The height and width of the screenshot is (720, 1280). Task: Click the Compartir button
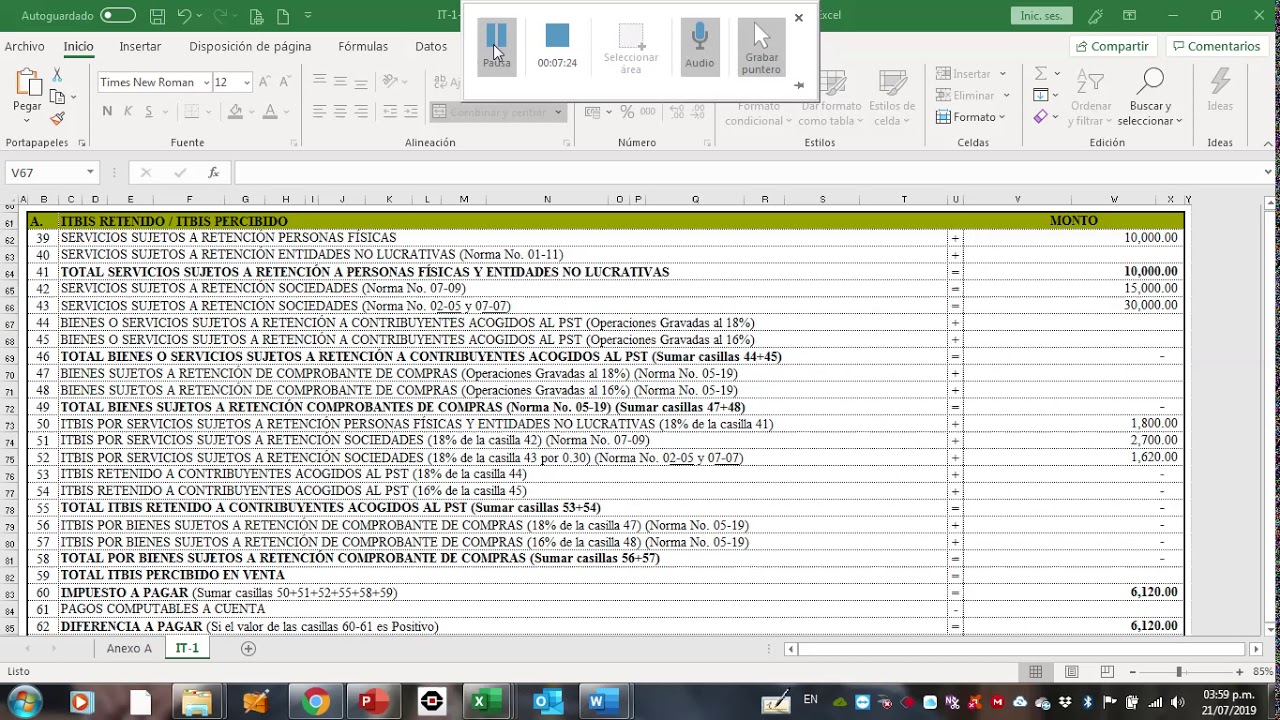coord(1113,46)
